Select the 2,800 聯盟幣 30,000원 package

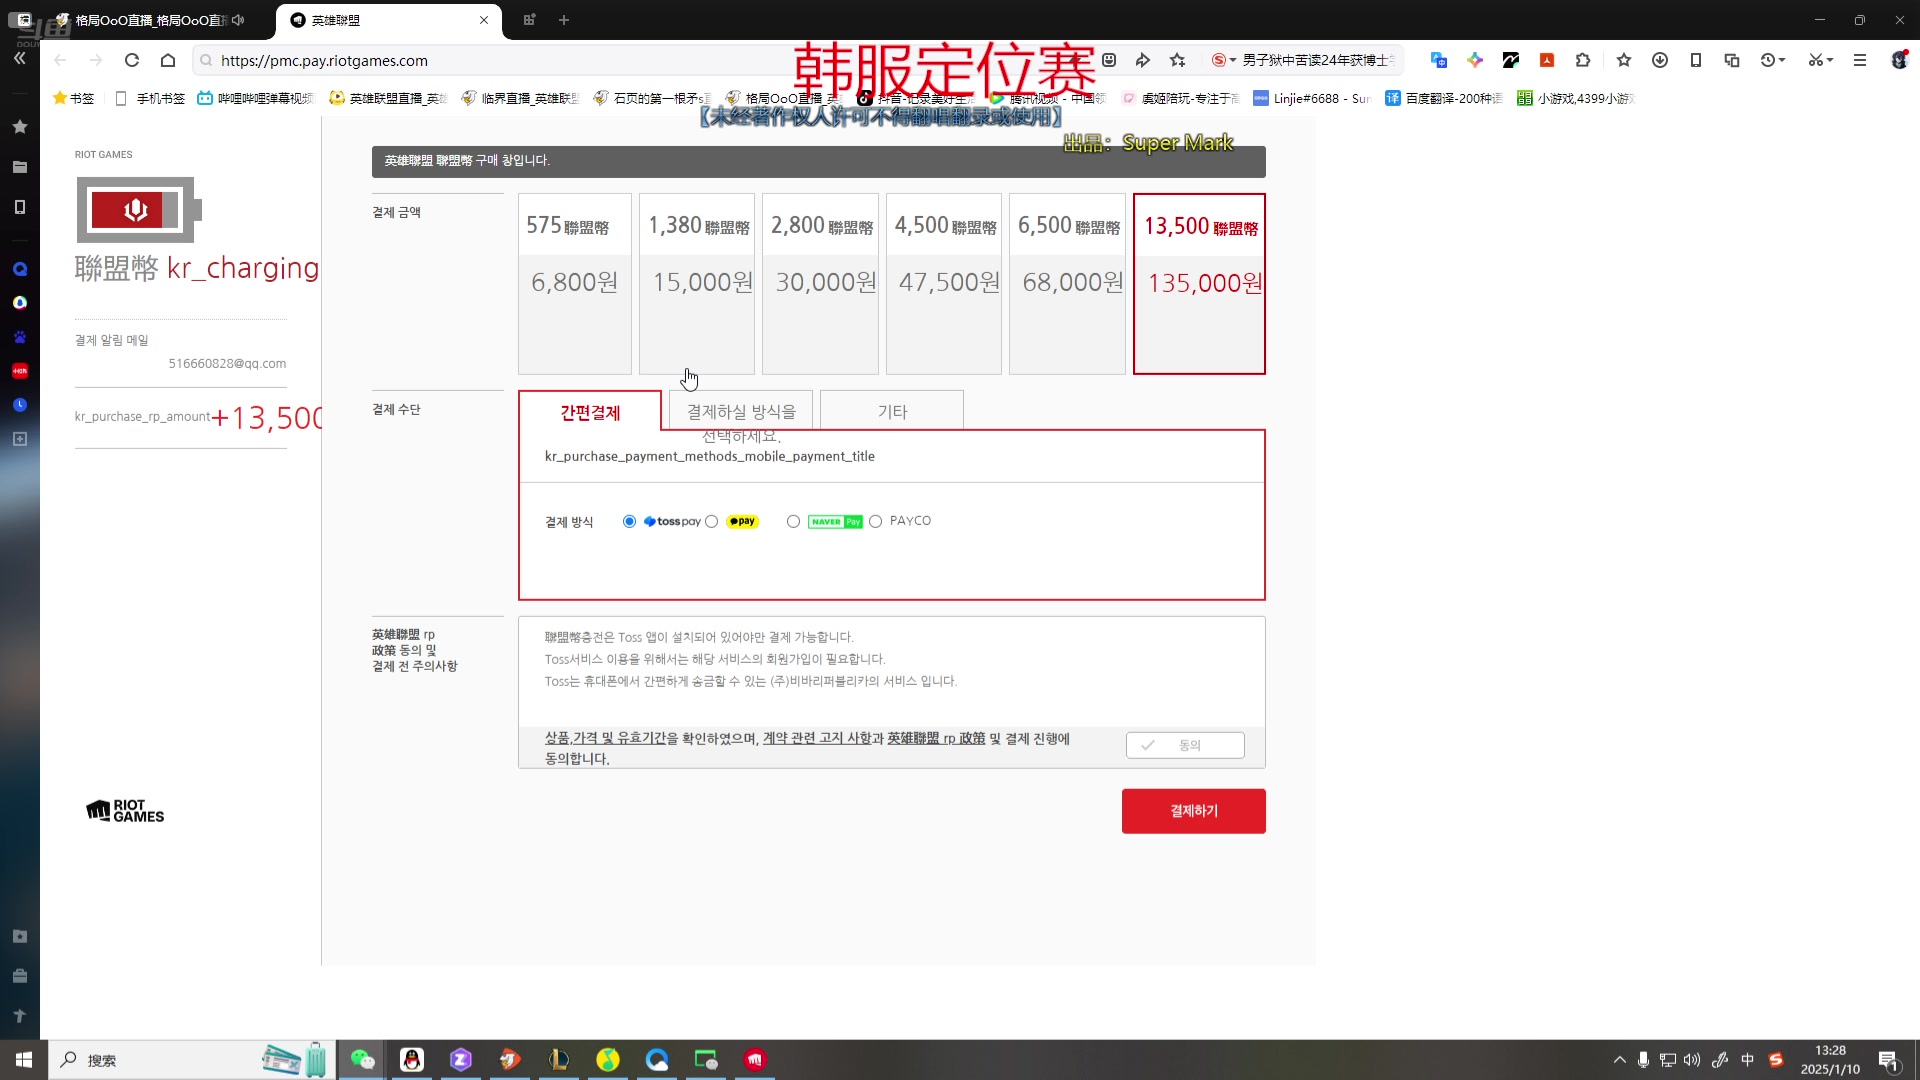click(820, 284)
